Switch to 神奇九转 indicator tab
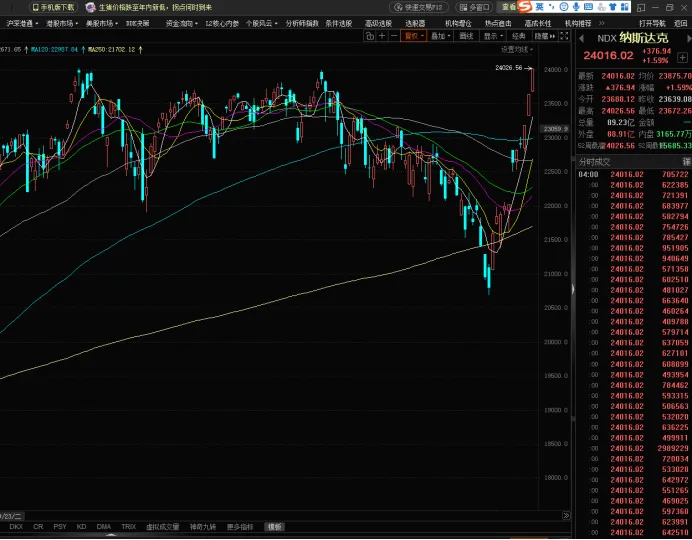 pyautogui.click(x=203, y=527)
